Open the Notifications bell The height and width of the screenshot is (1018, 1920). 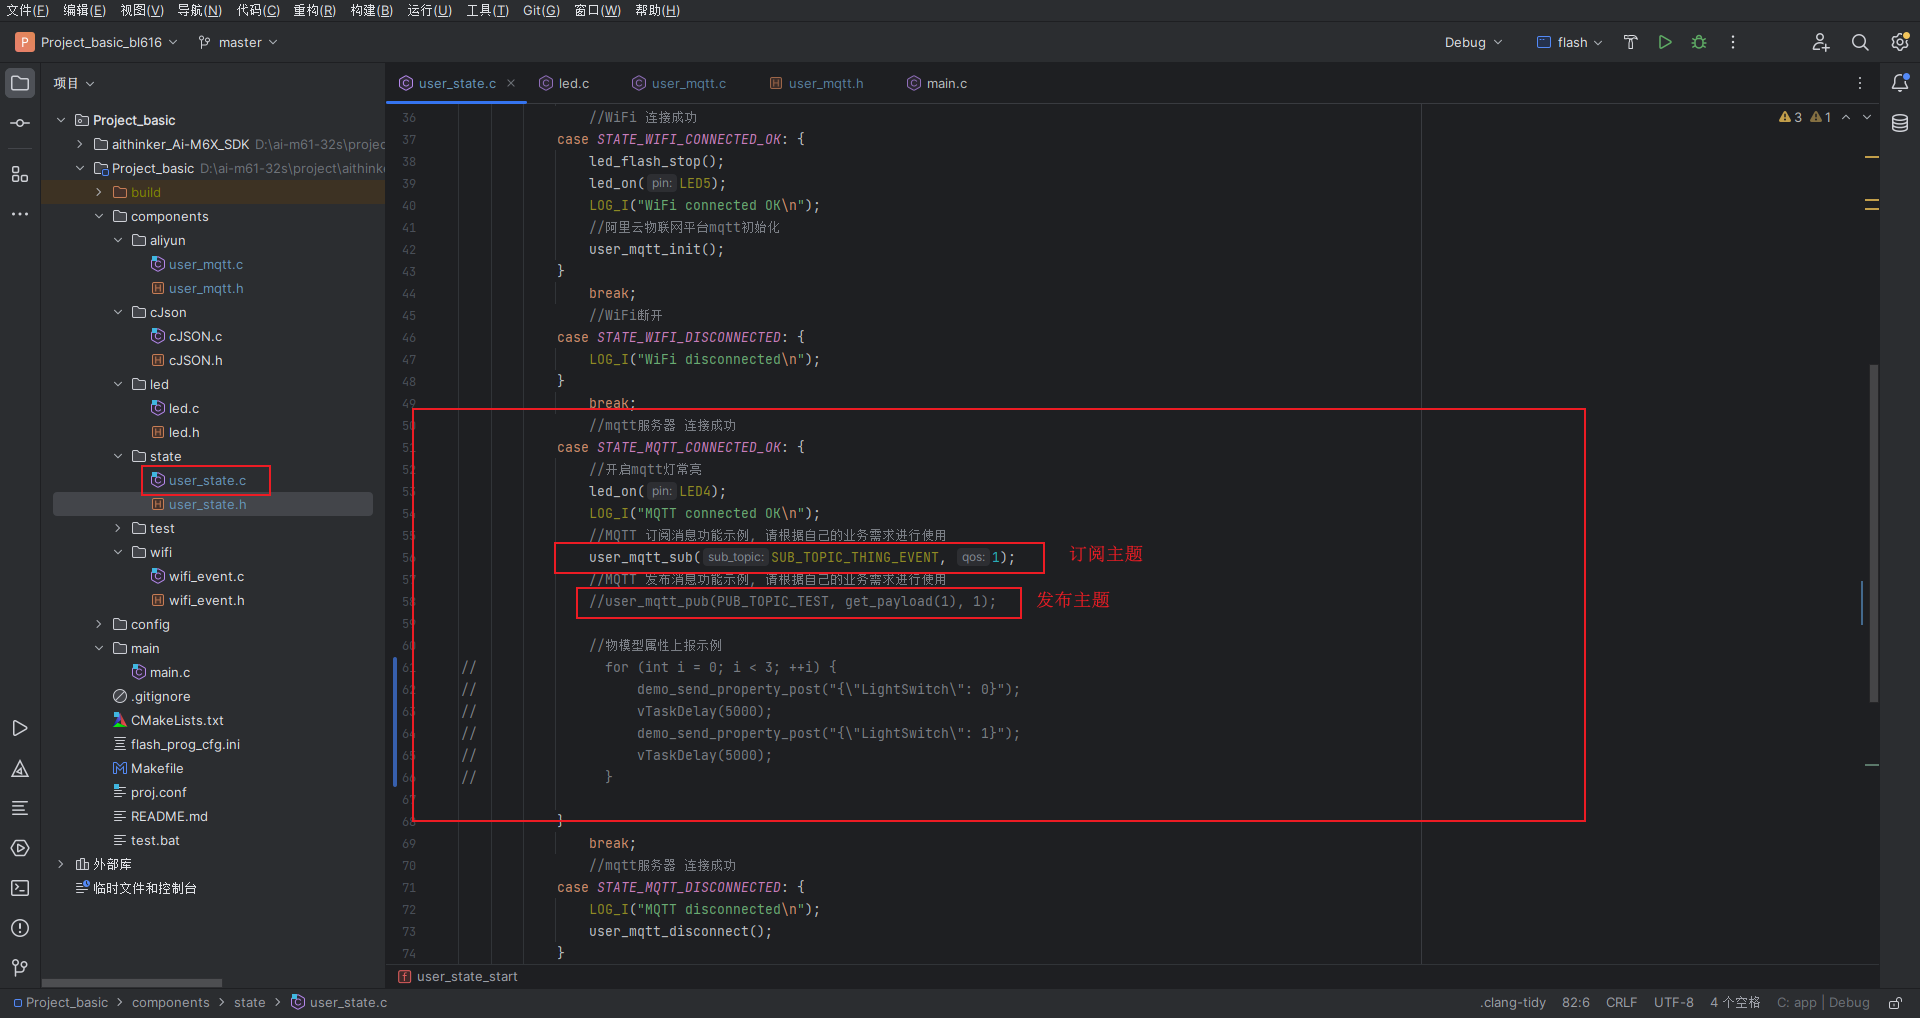[1900, 83]
